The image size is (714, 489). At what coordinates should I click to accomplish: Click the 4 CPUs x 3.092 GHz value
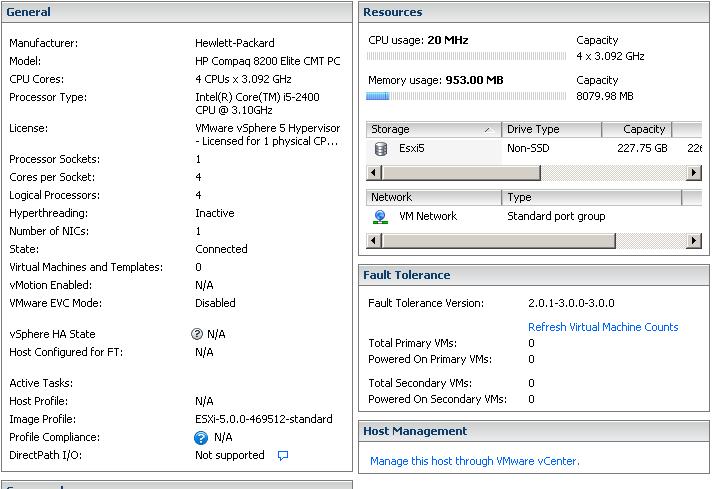click(243, 79)
